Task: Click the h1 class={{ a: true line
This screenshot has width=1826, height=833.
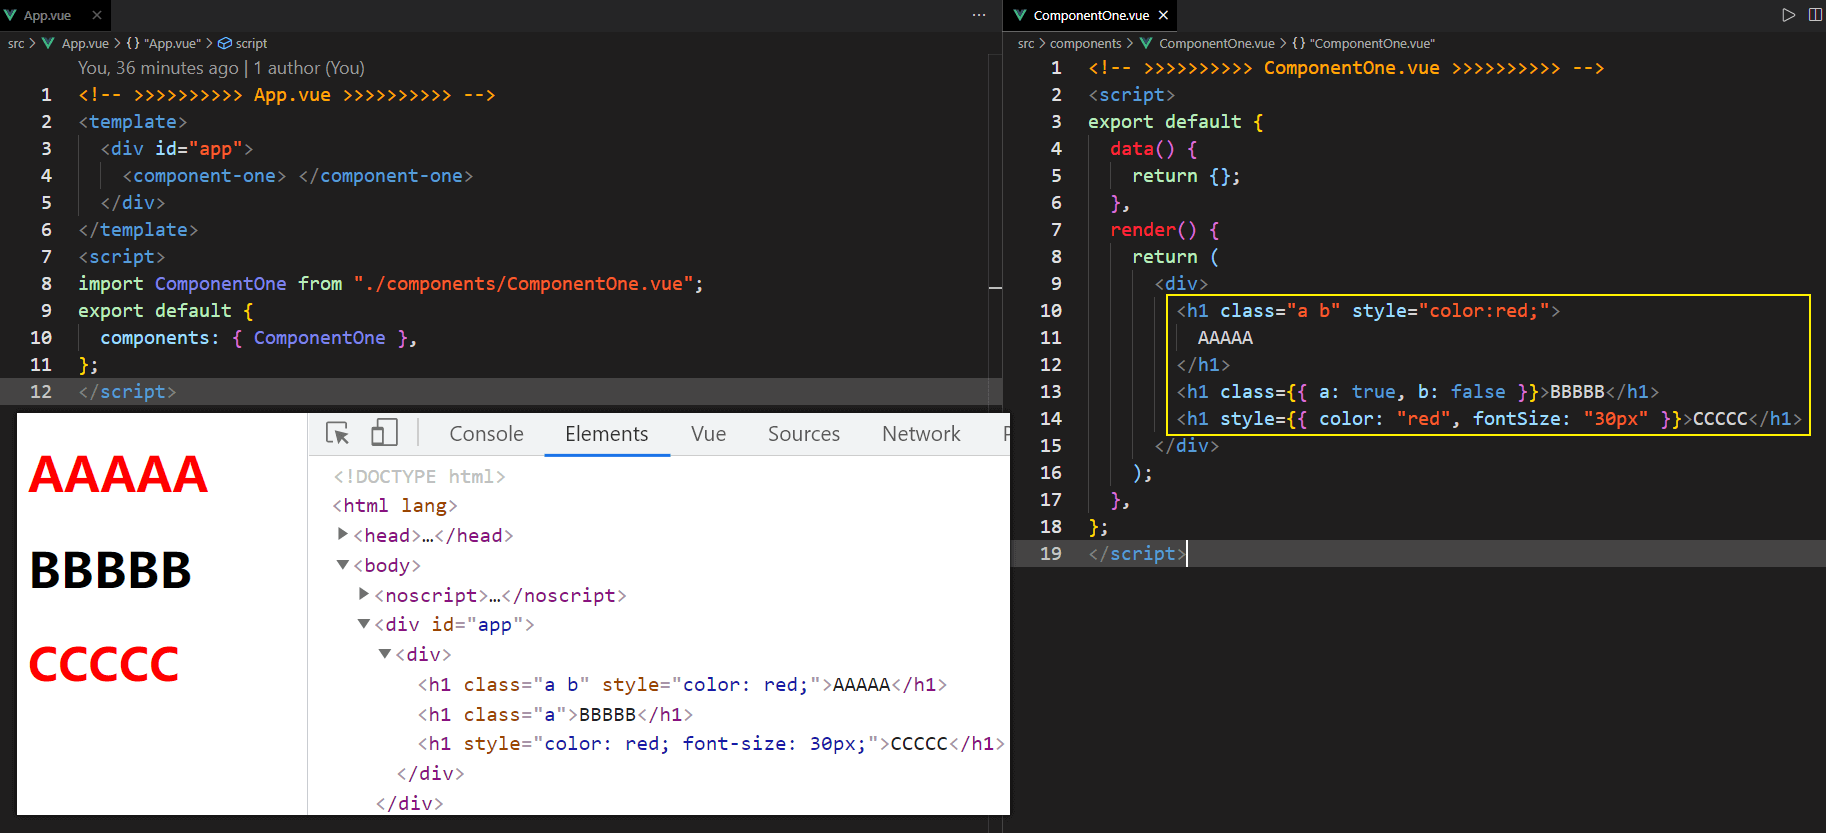Action: tap(1418, 392)
